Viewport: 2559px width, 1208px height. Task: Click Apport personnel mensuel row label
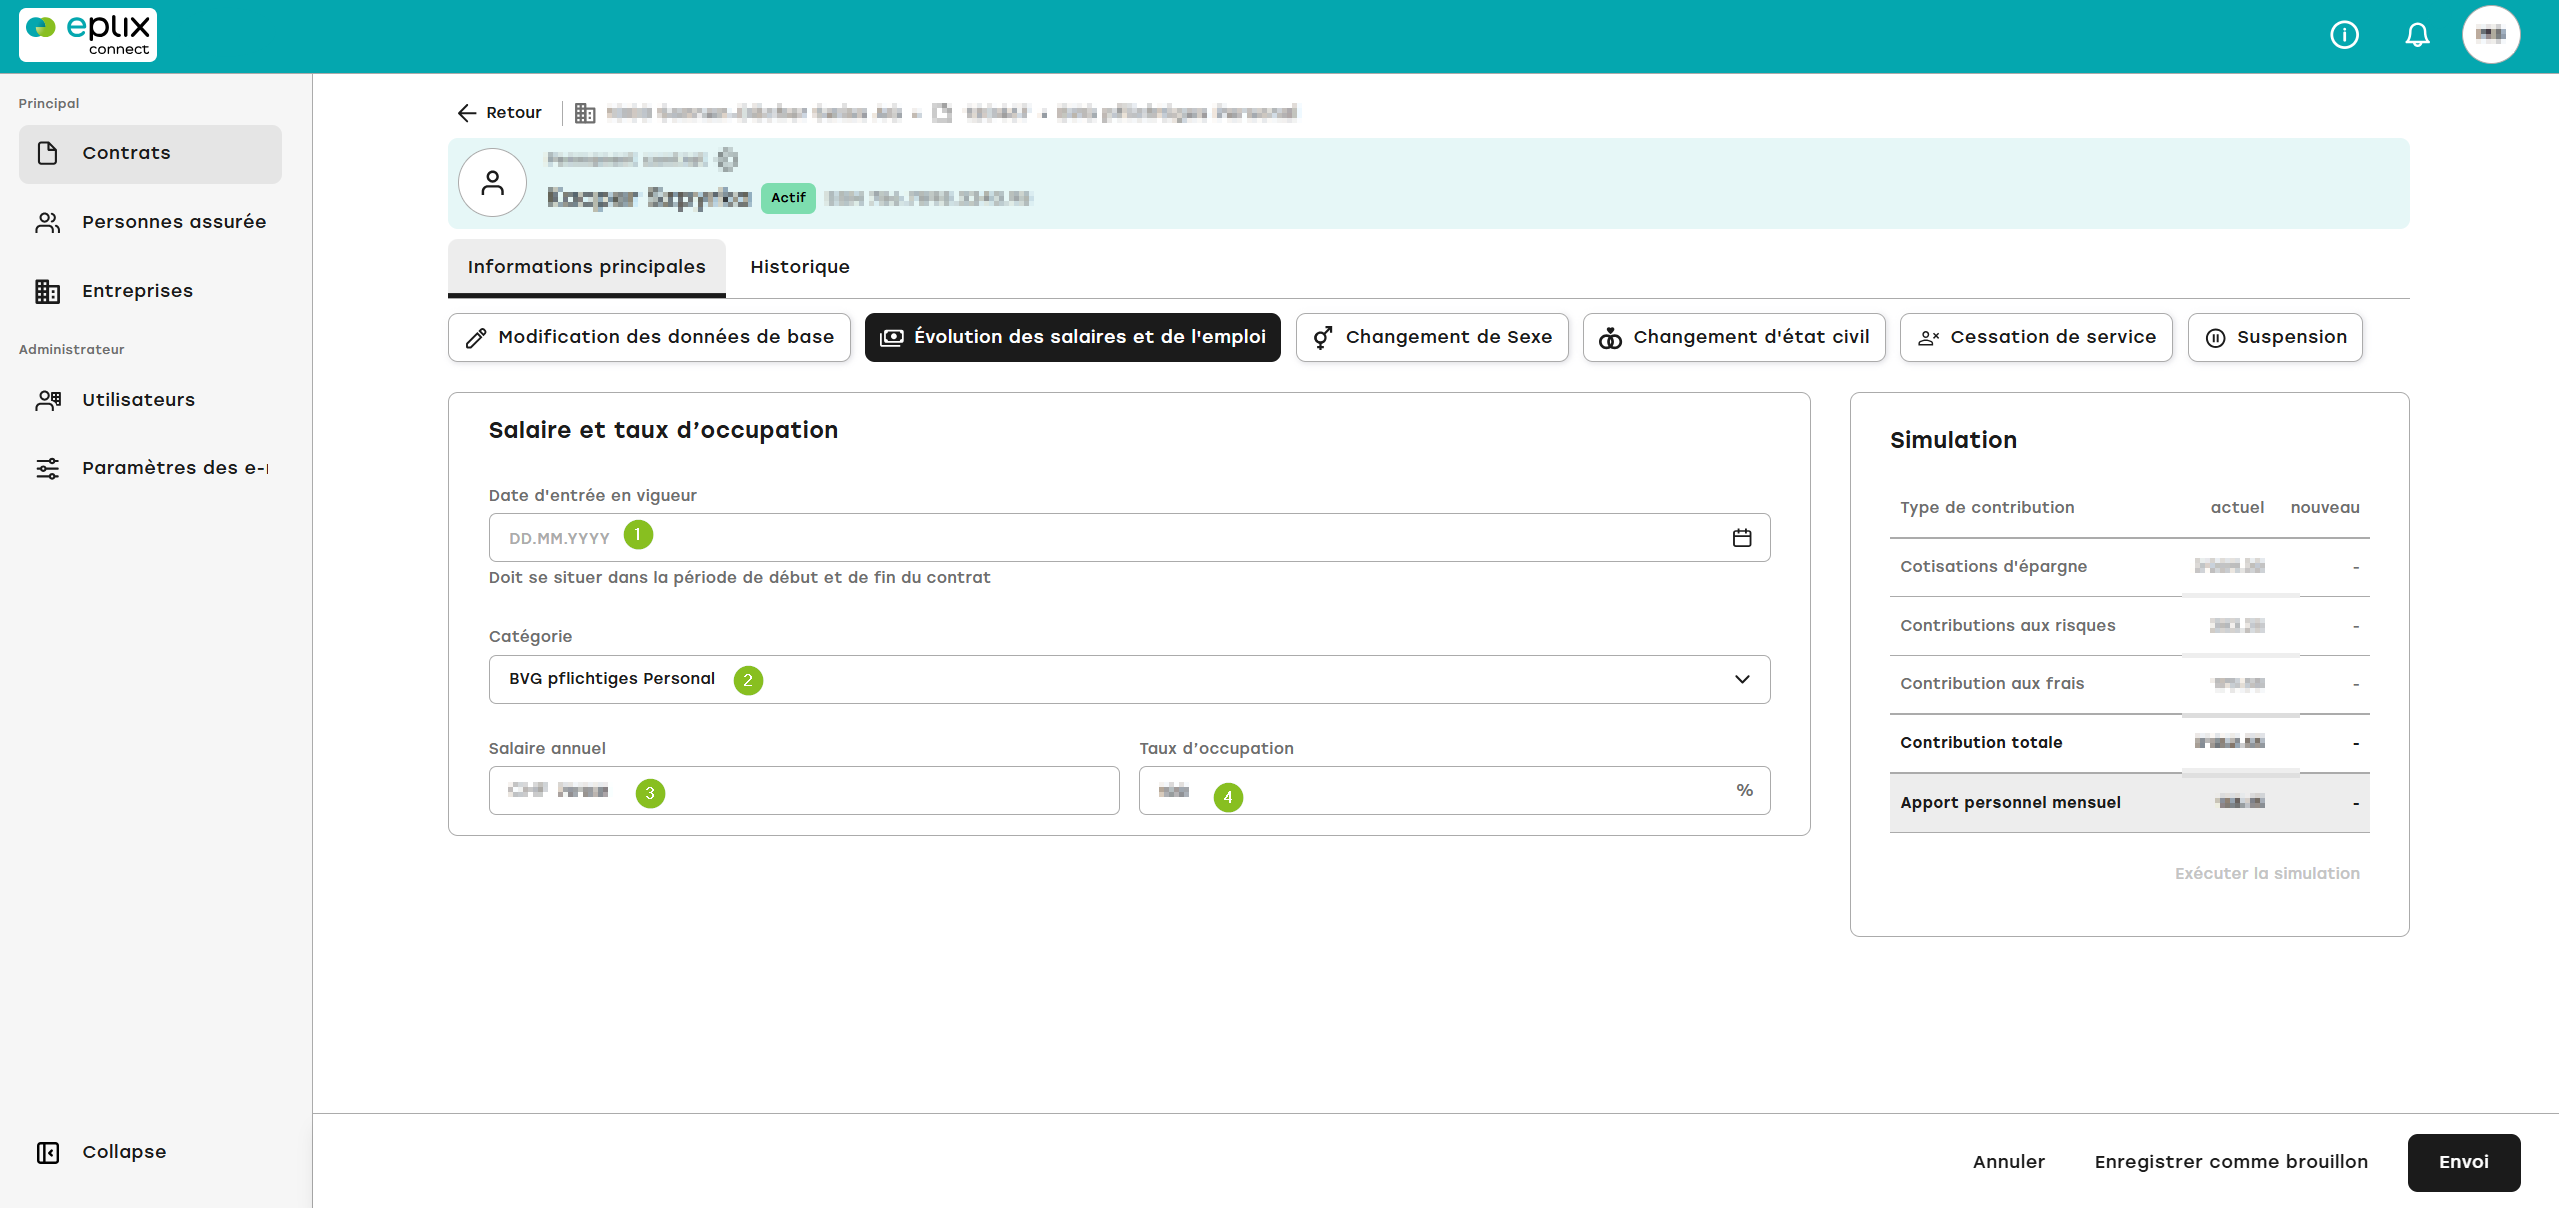(2010, 803)
